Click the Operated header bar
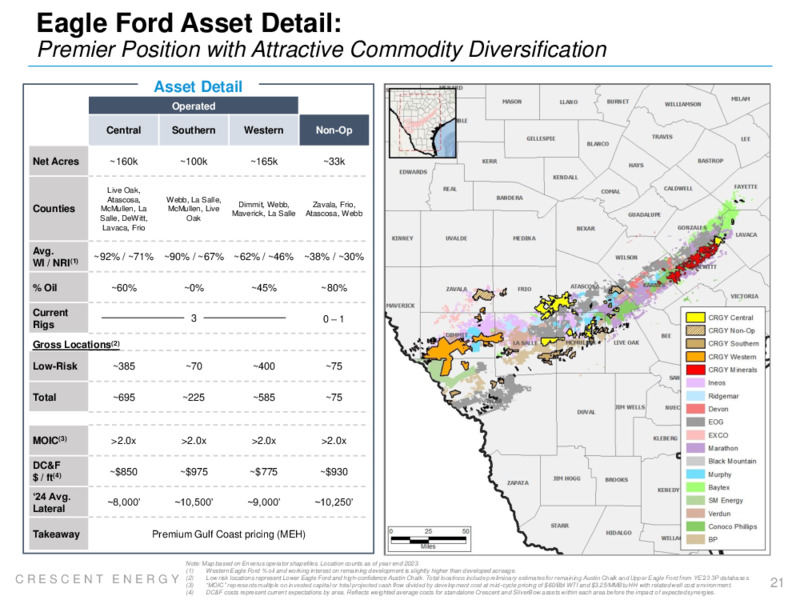Image resolution: width=800 pixels, height=600 pixels. click(193, 106)
